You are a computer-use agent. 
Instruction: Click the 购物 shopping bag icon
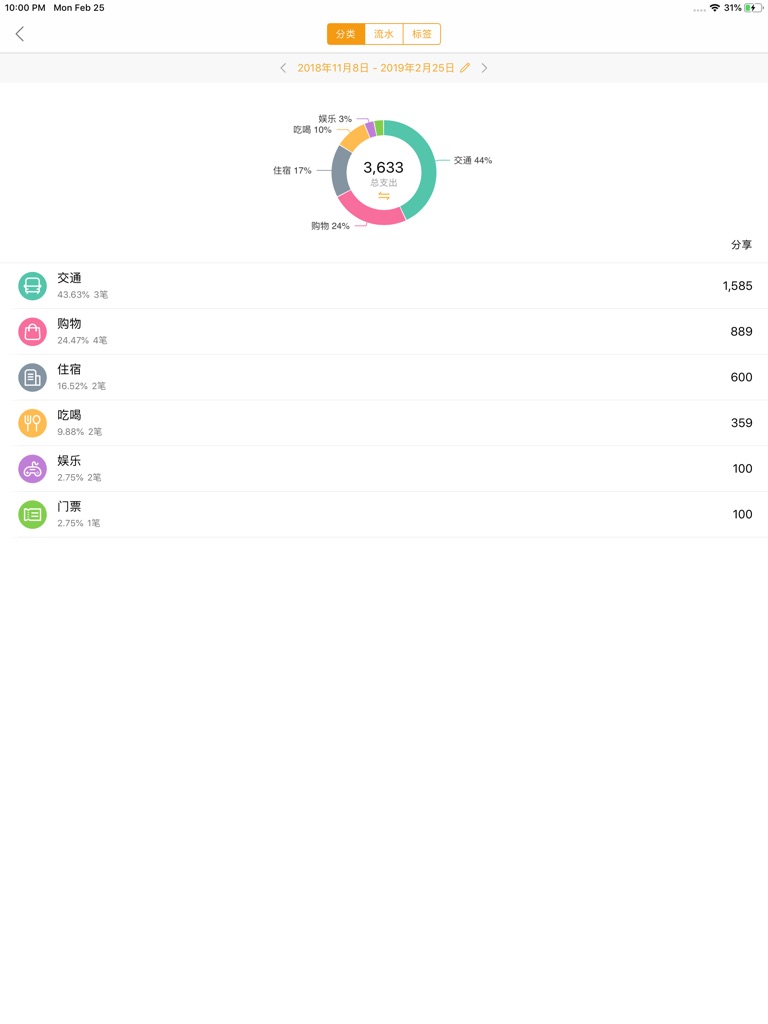(x=32, y=332)
